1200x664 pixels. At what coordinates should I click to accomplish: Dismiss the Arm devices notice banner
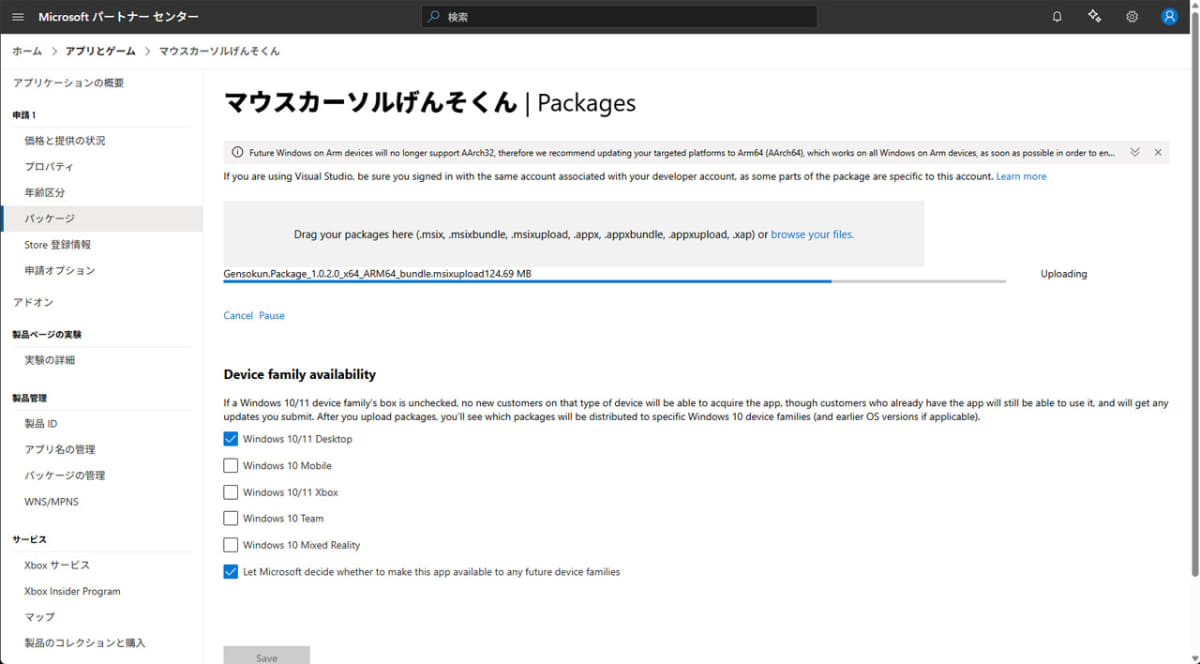tap(1158, 152)
